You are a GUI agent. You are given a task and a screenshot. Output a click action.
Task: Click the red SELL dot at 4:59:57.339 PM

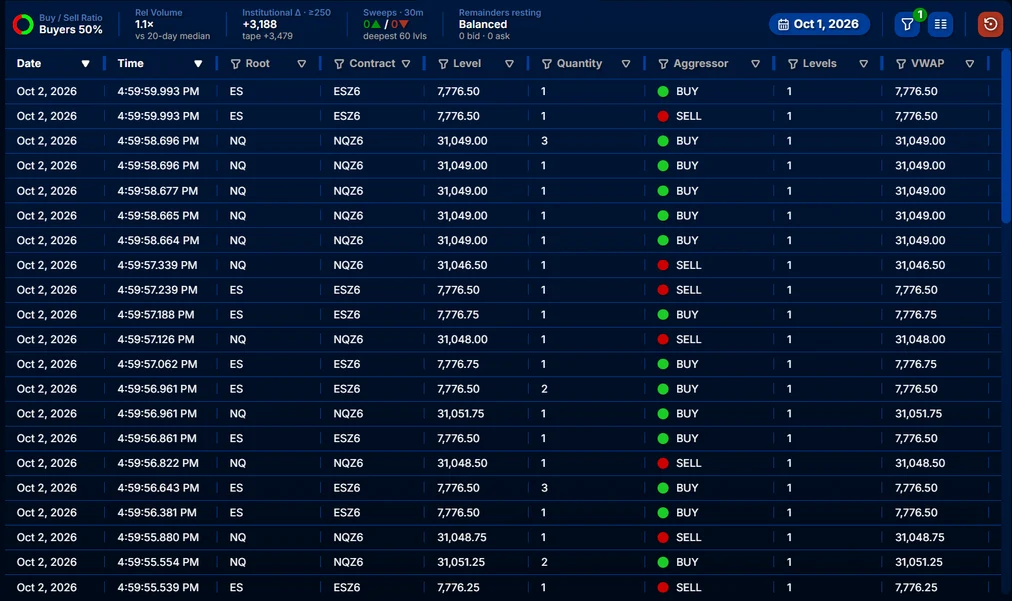pos(663,265)
